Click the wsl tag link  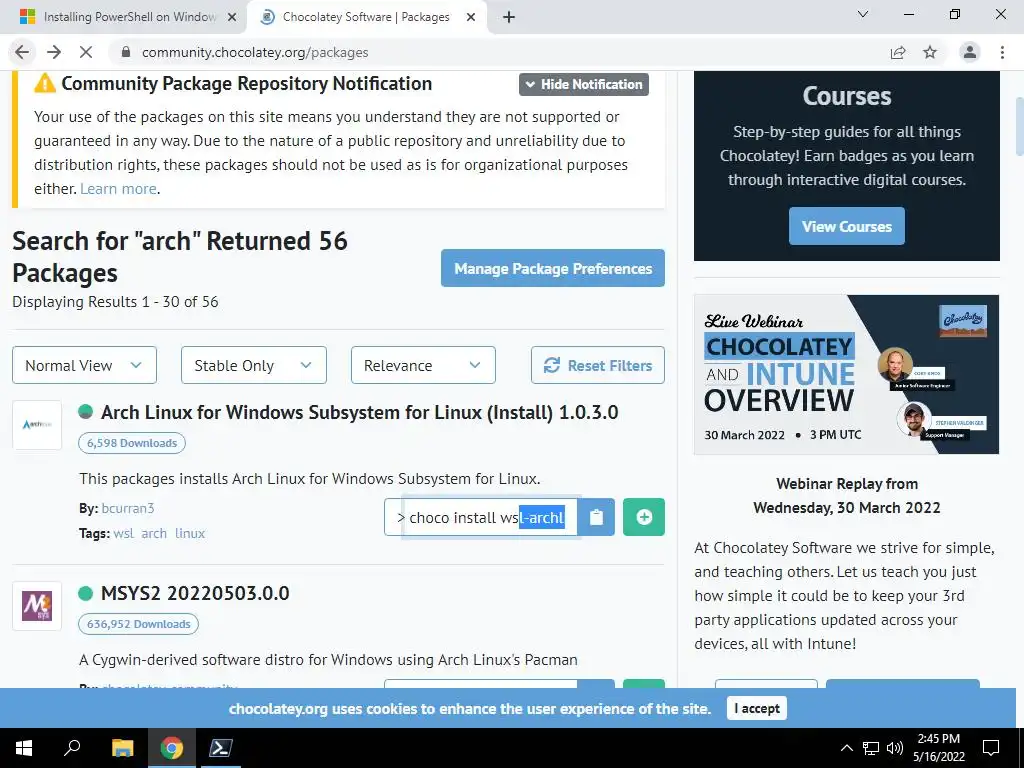click(123, 533)
